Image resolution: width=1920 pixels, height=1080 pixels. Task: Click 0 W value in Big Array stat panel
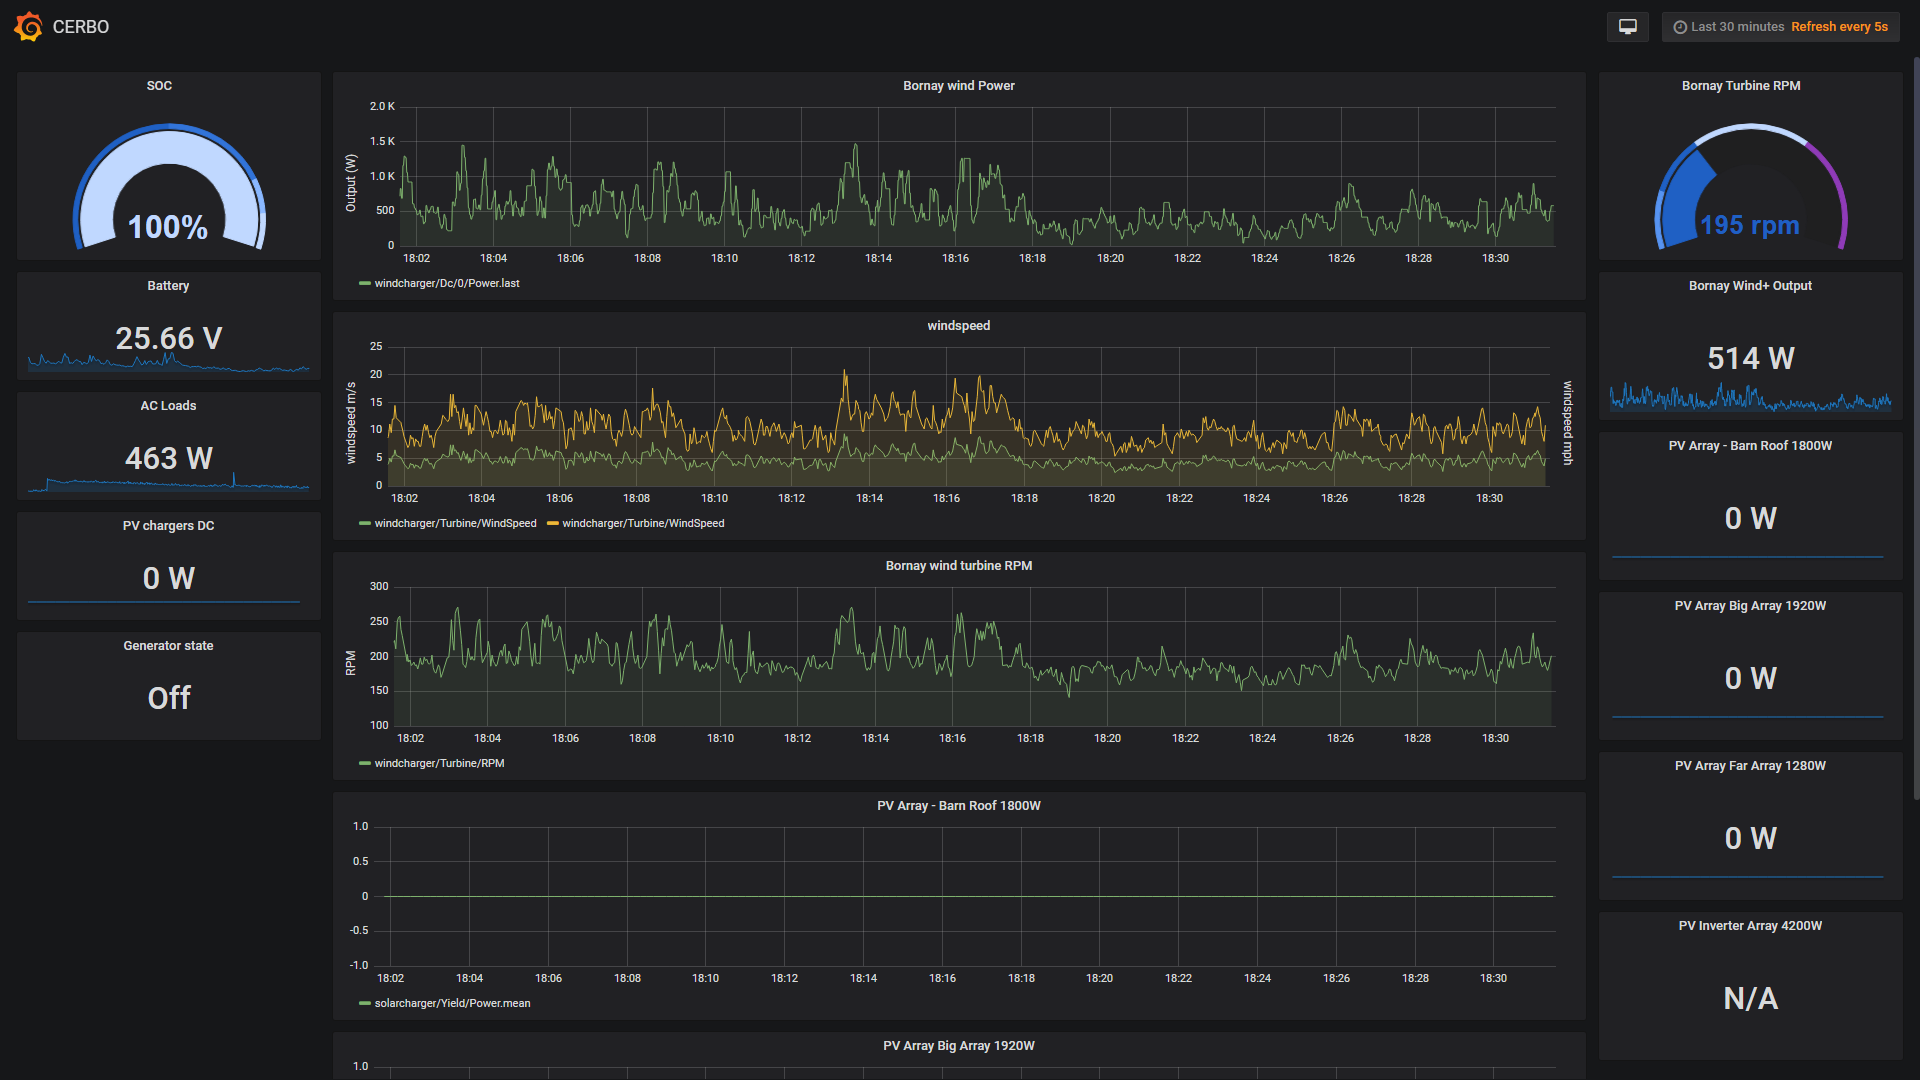tap(1750, 678)
